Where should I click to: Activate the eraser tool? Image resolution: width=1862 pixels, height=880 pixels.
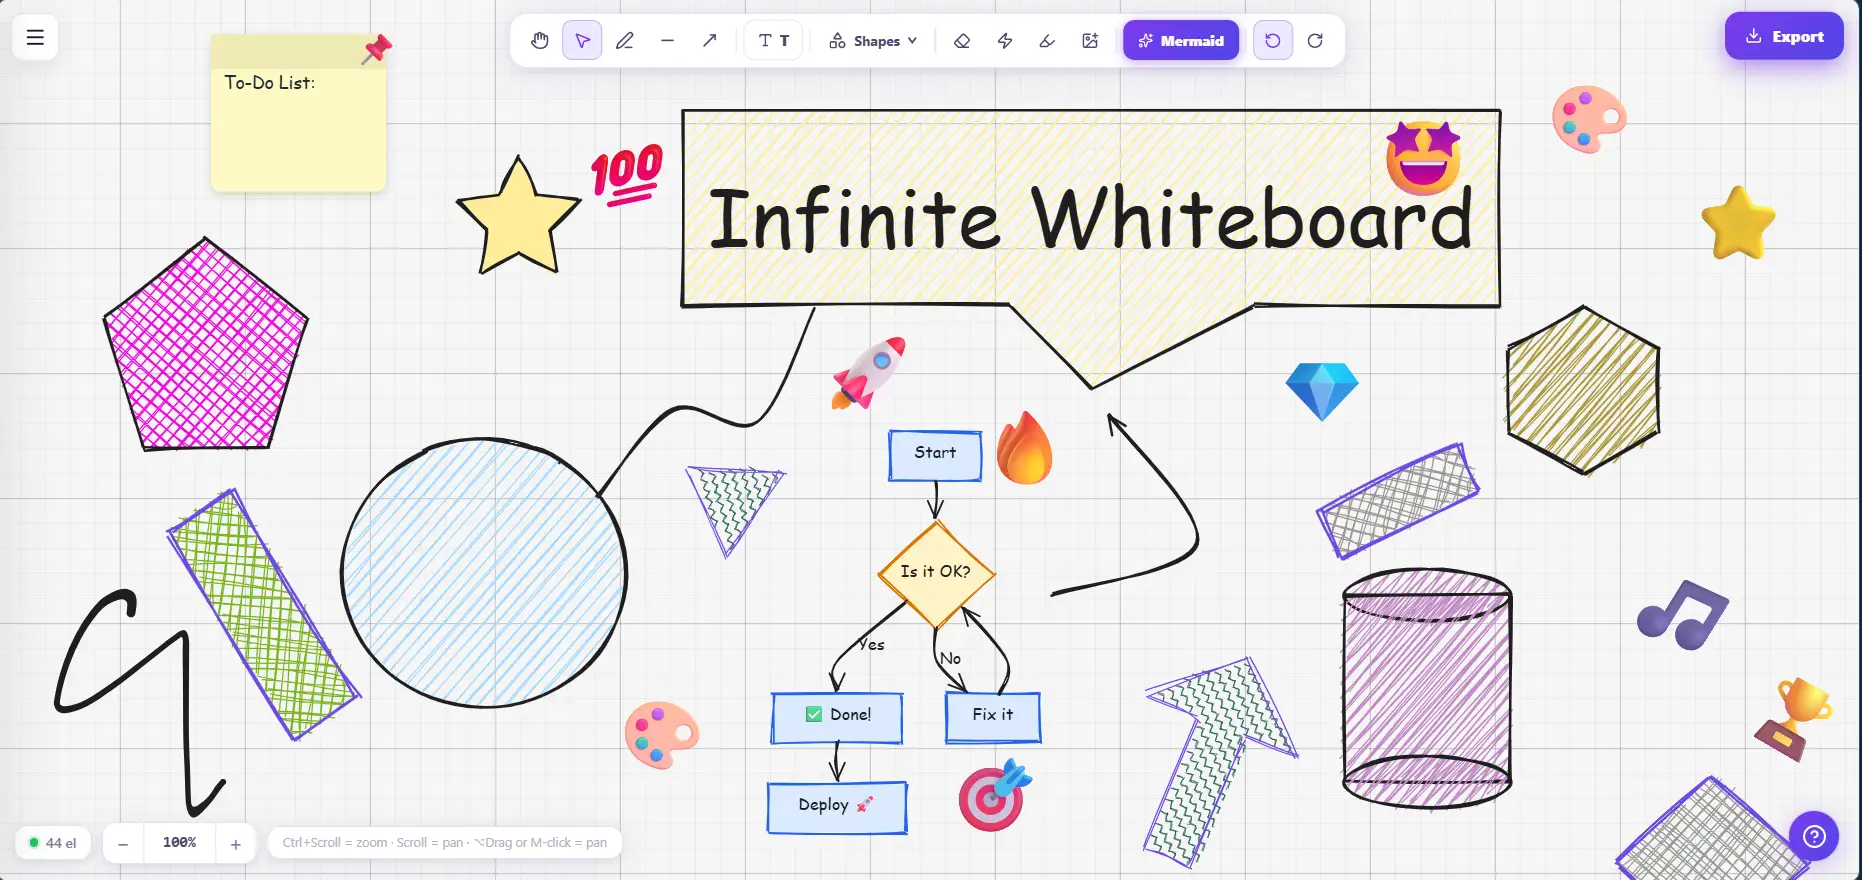point(962,41)
